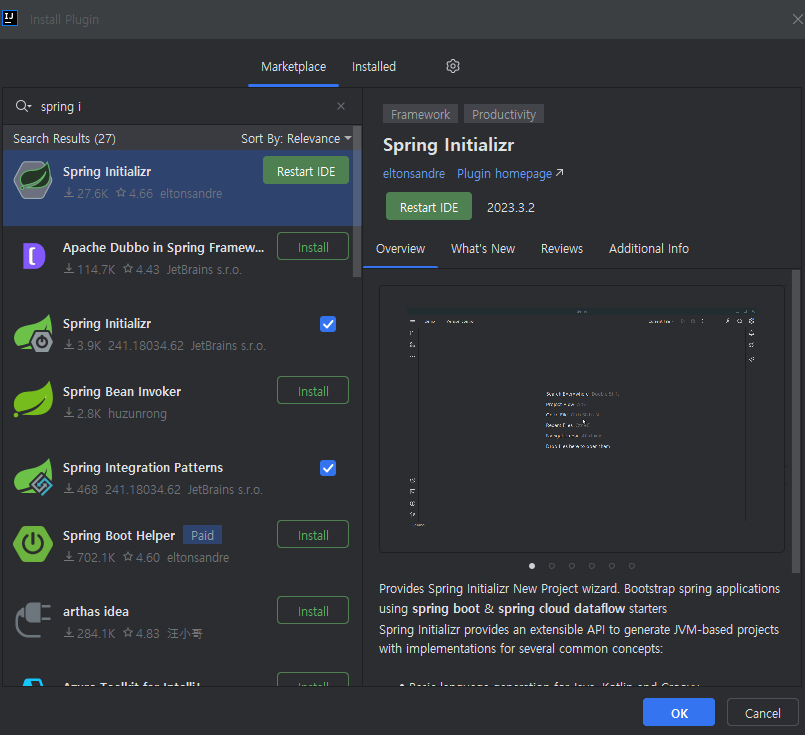805x735 pixels.
Task: Install the Spring Bean Invoker plugin
Action: pyautogui.click(x=313, y=391)
